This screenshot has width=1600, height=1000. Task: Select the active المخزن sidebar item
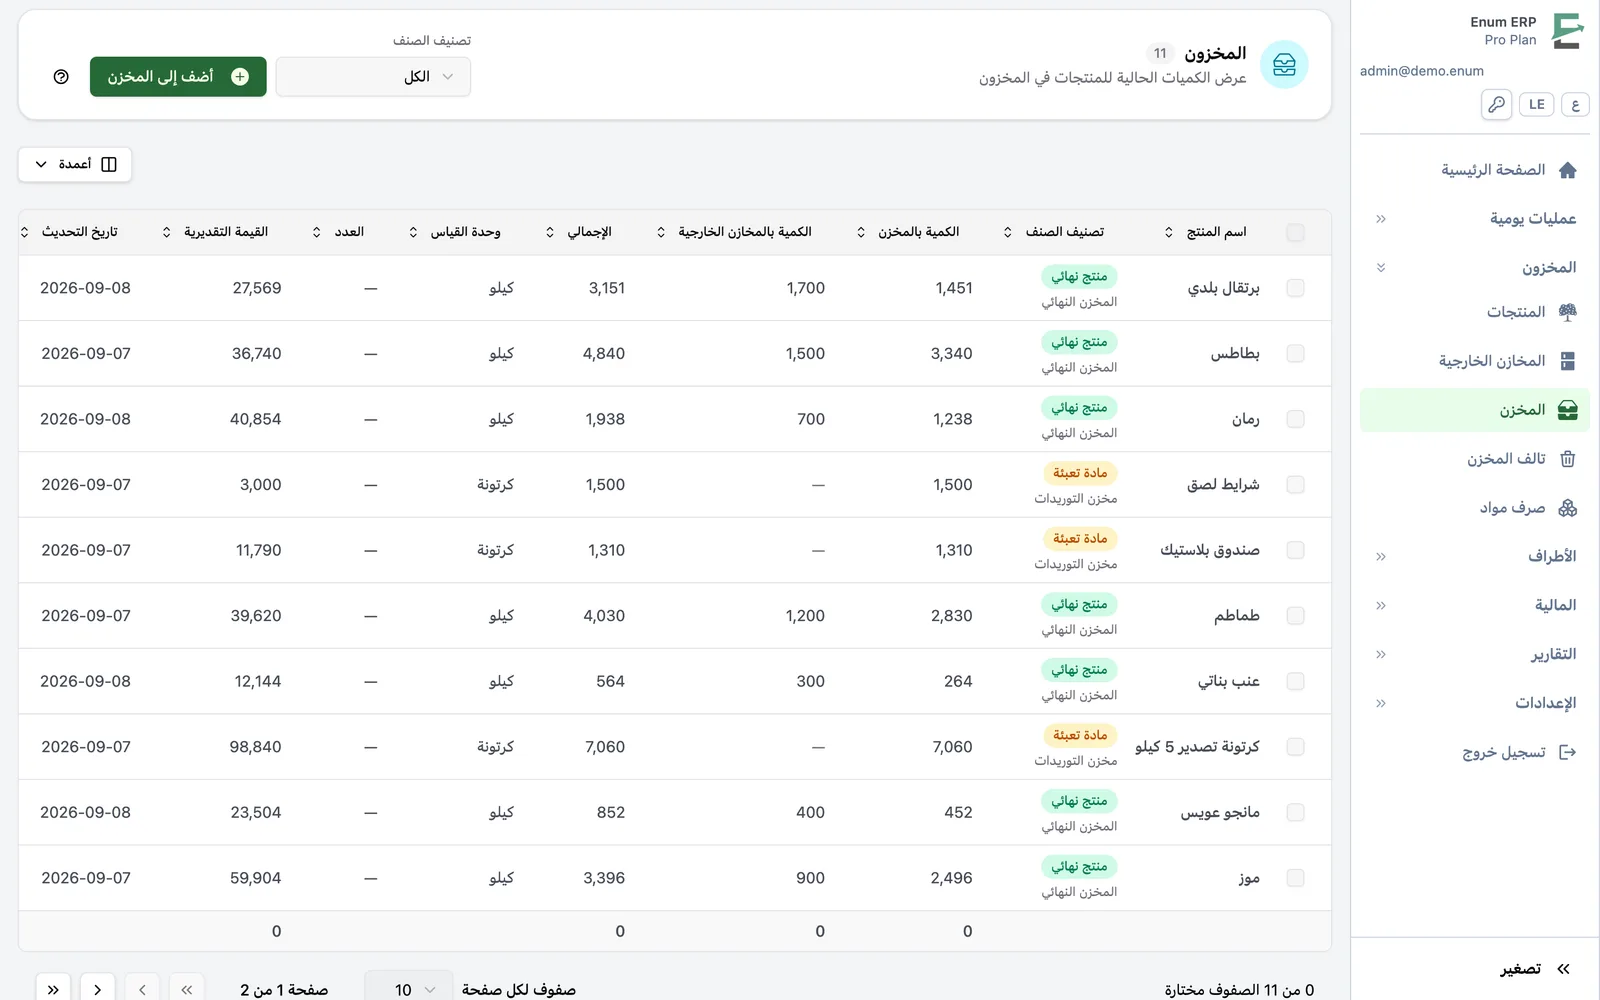(1475, 410)
